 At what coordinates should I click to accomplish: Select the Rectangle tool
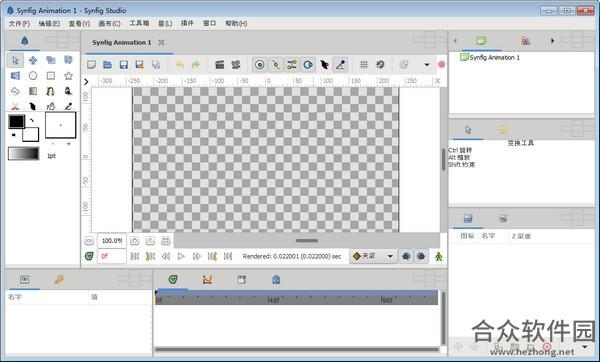(51, 76)
